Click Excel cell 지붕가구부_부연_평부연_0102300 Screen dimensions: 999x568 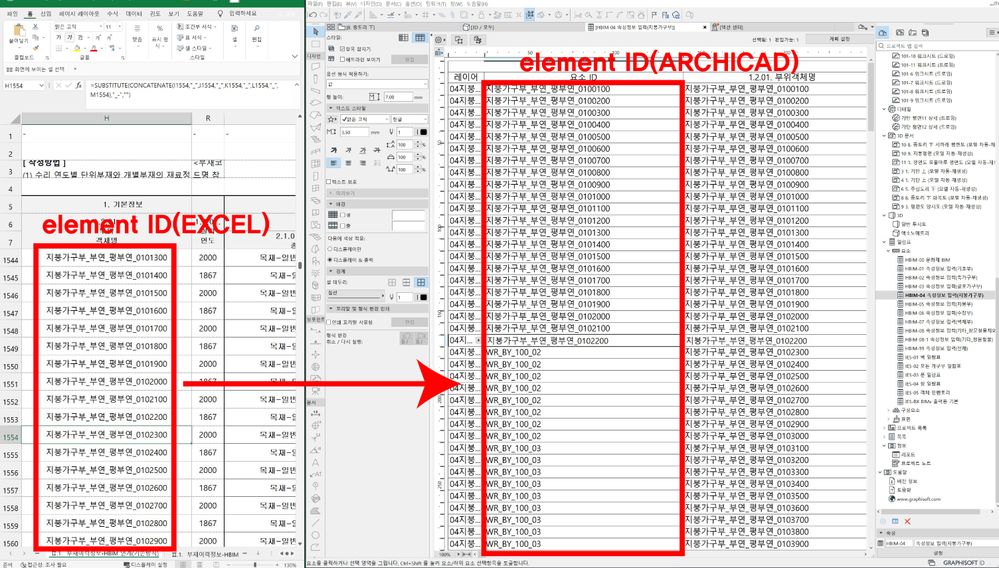coord(106,434)
